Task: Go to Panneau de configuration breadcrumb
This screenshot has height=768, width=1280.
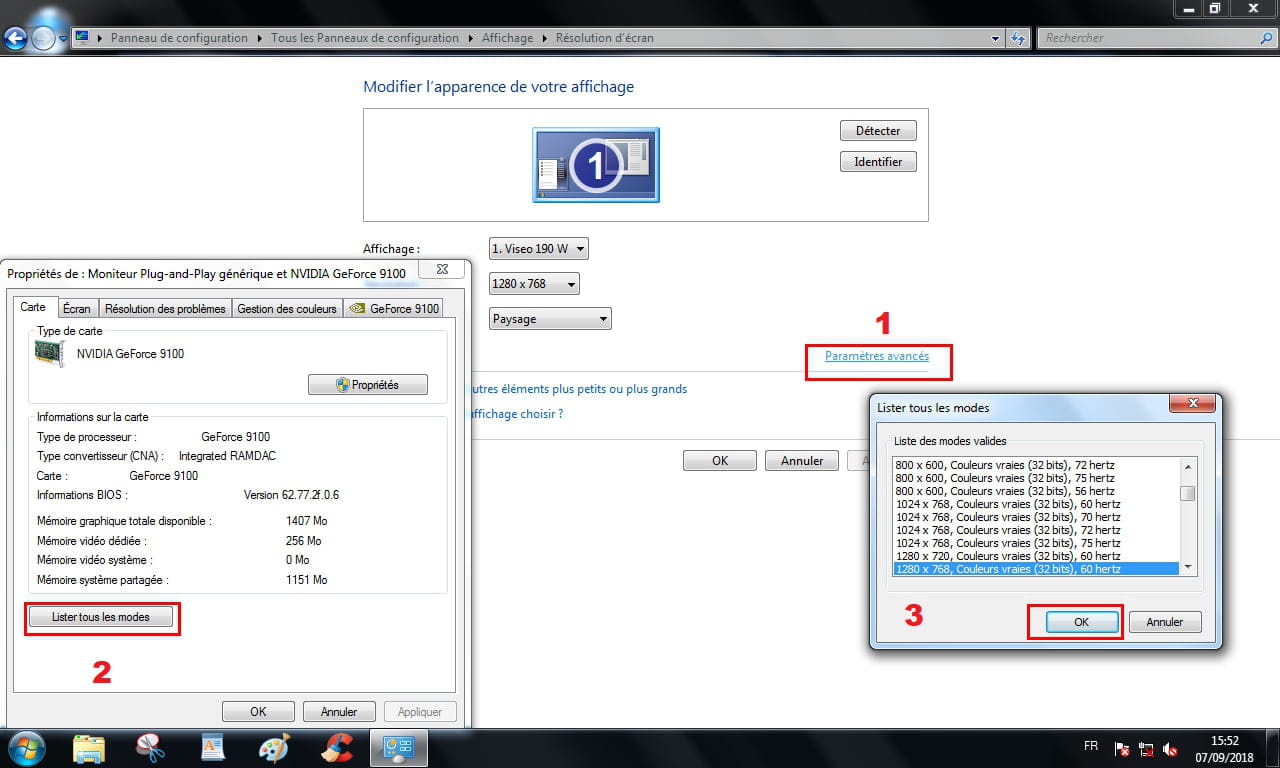Action: [179, 38]
